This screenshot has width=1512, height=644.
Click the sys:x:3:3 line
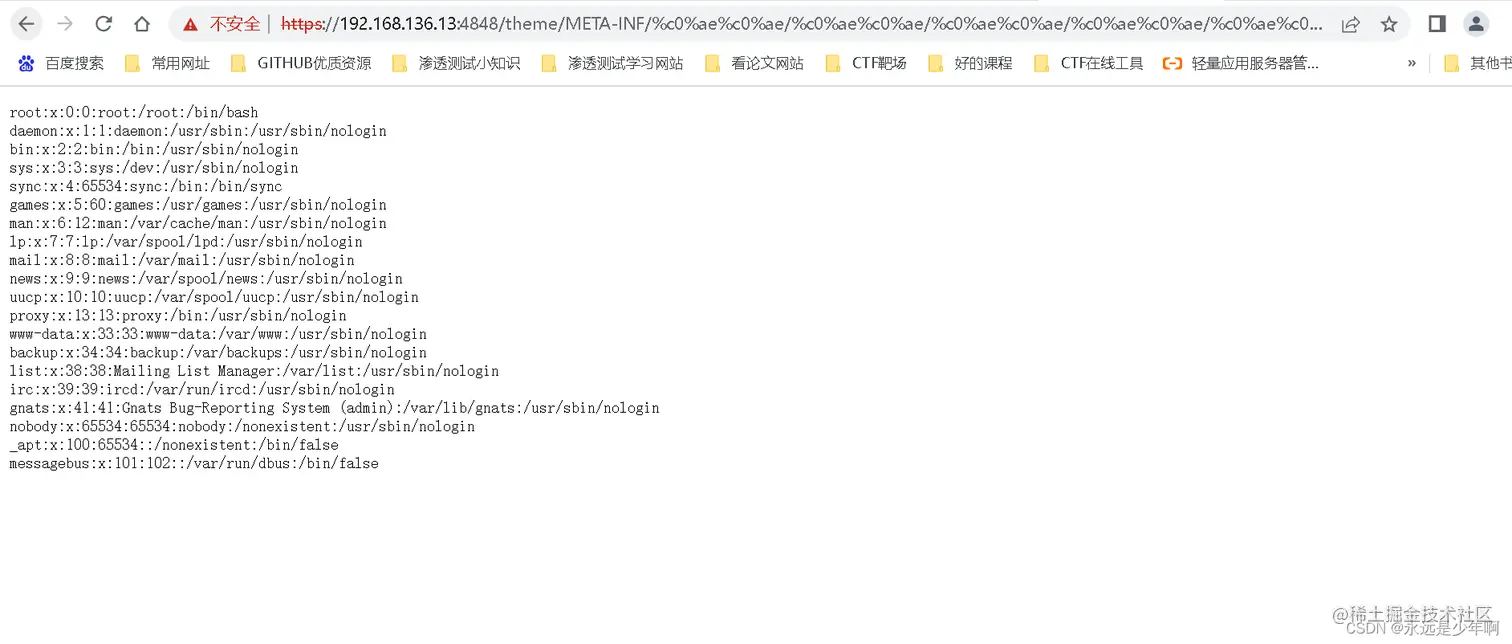tap(154, 168)
